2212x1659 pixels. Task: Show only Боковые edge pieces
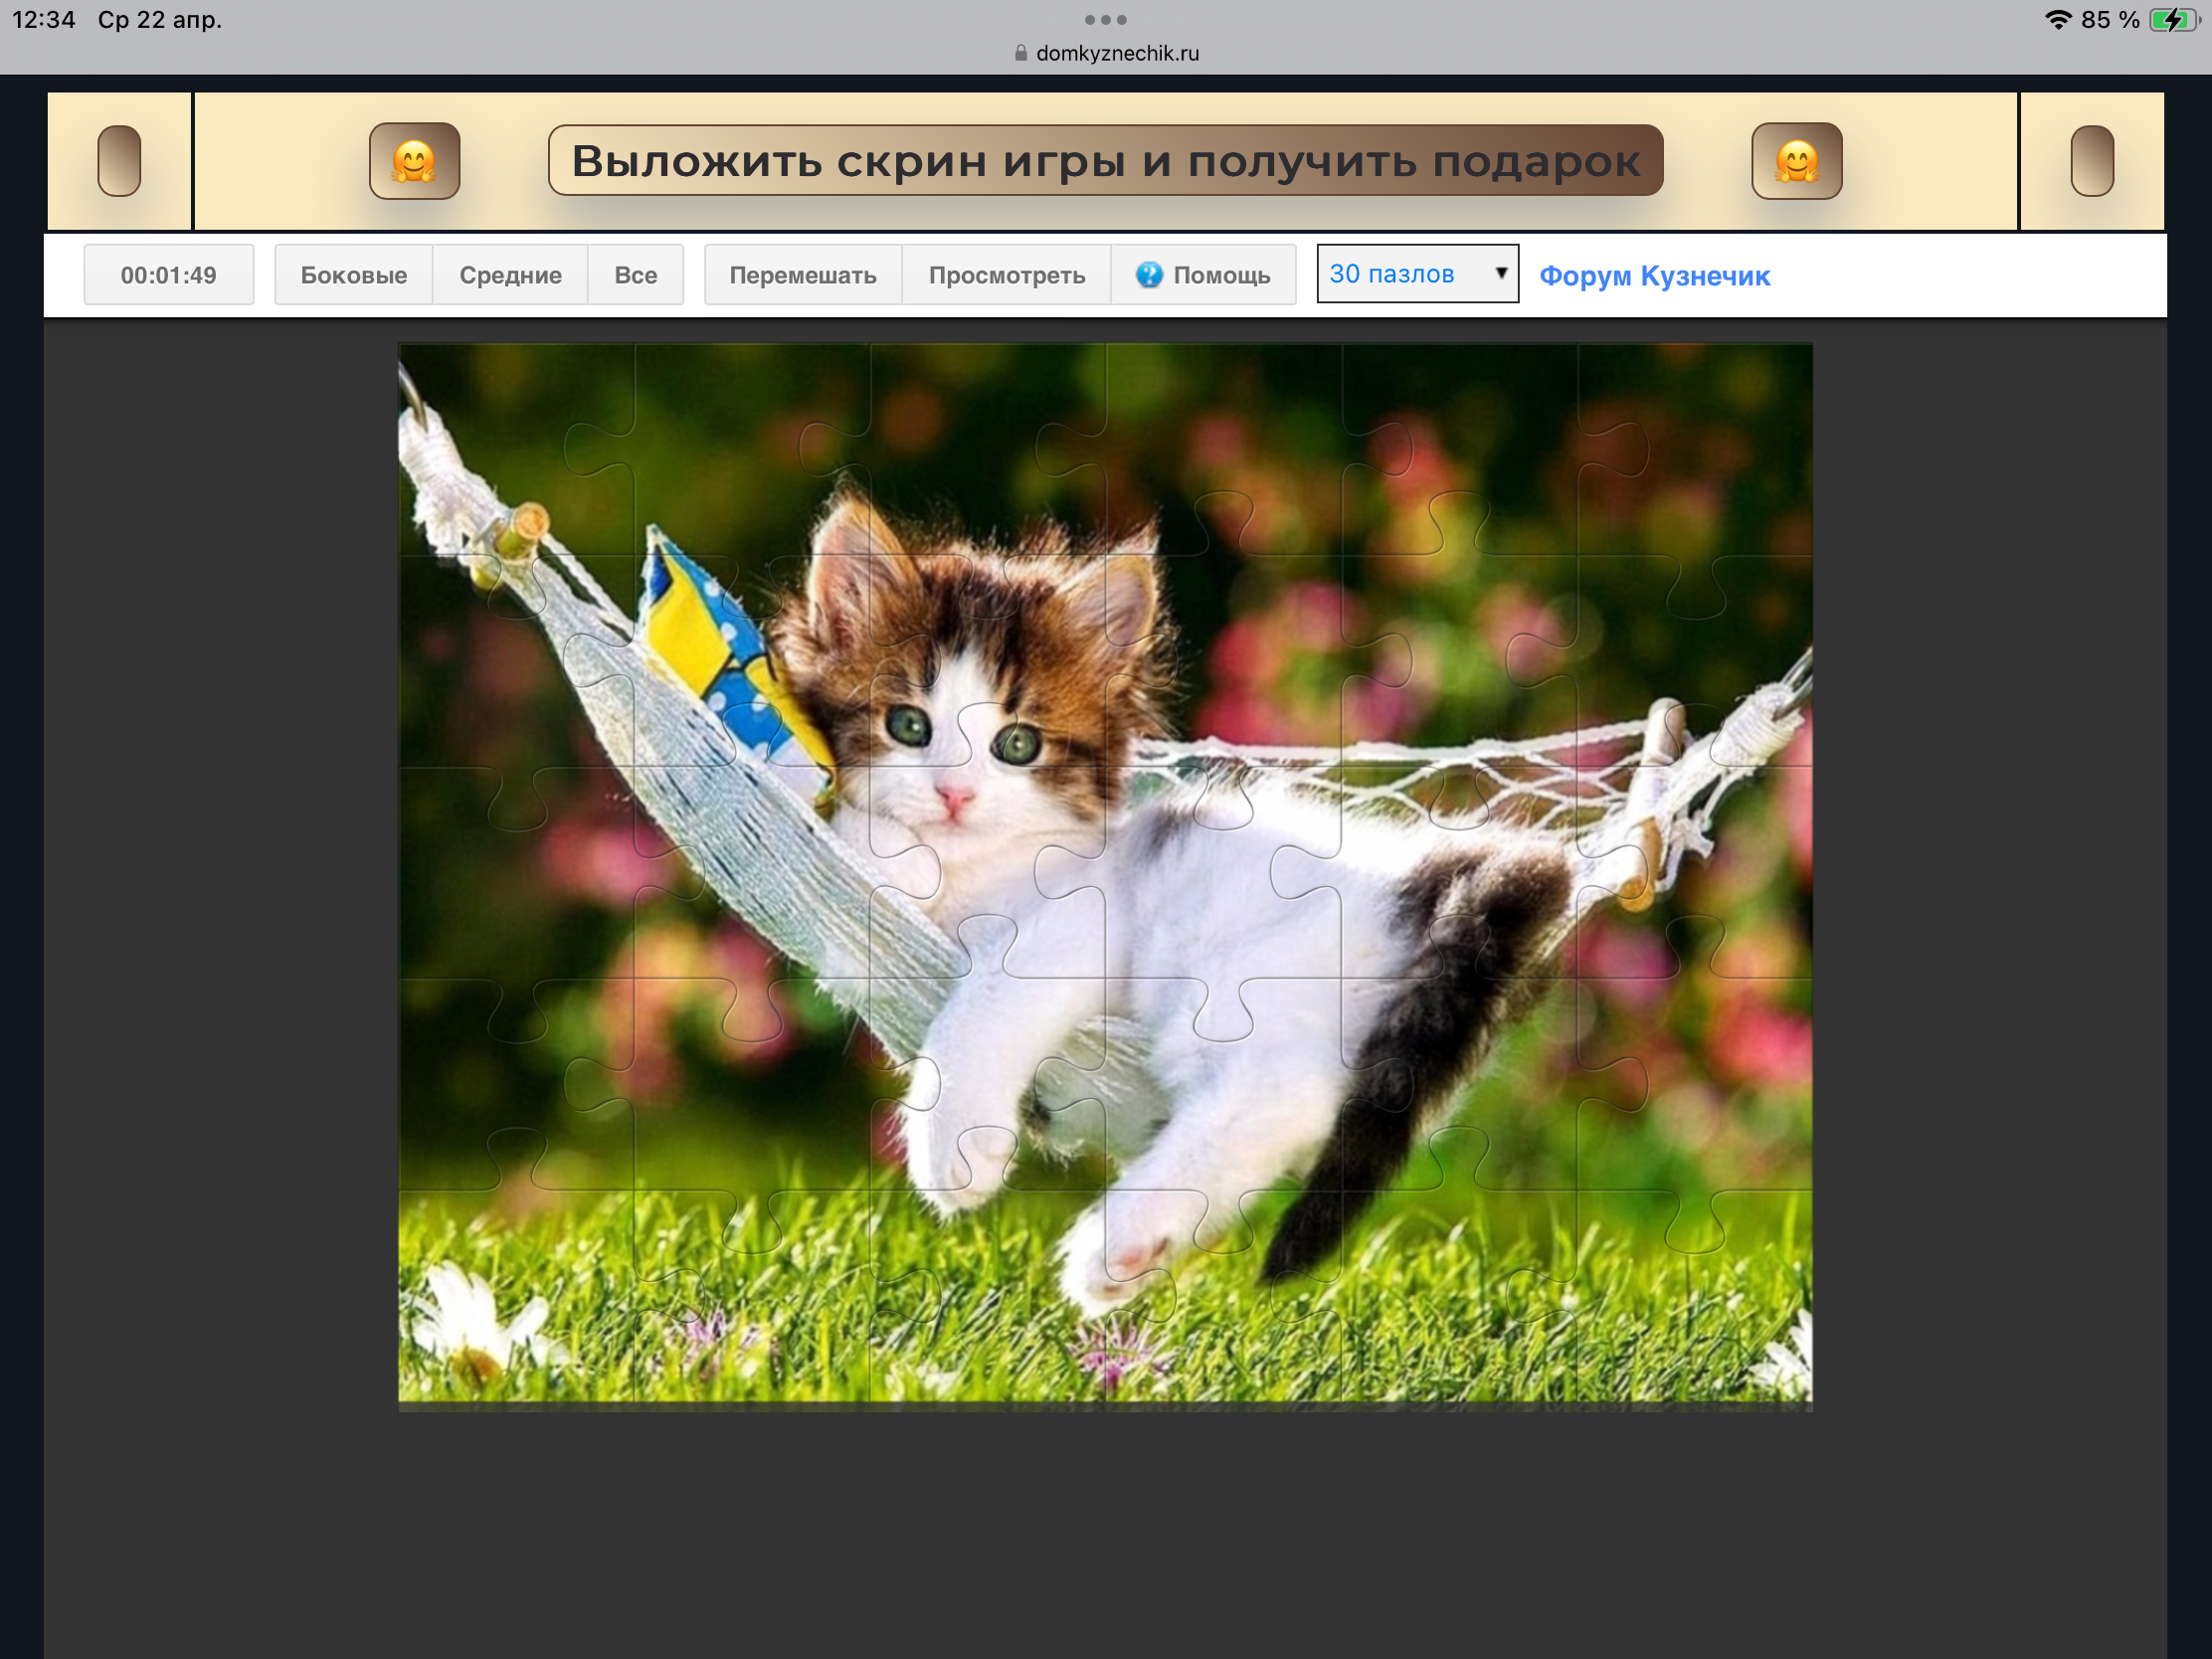pos(353,275)
